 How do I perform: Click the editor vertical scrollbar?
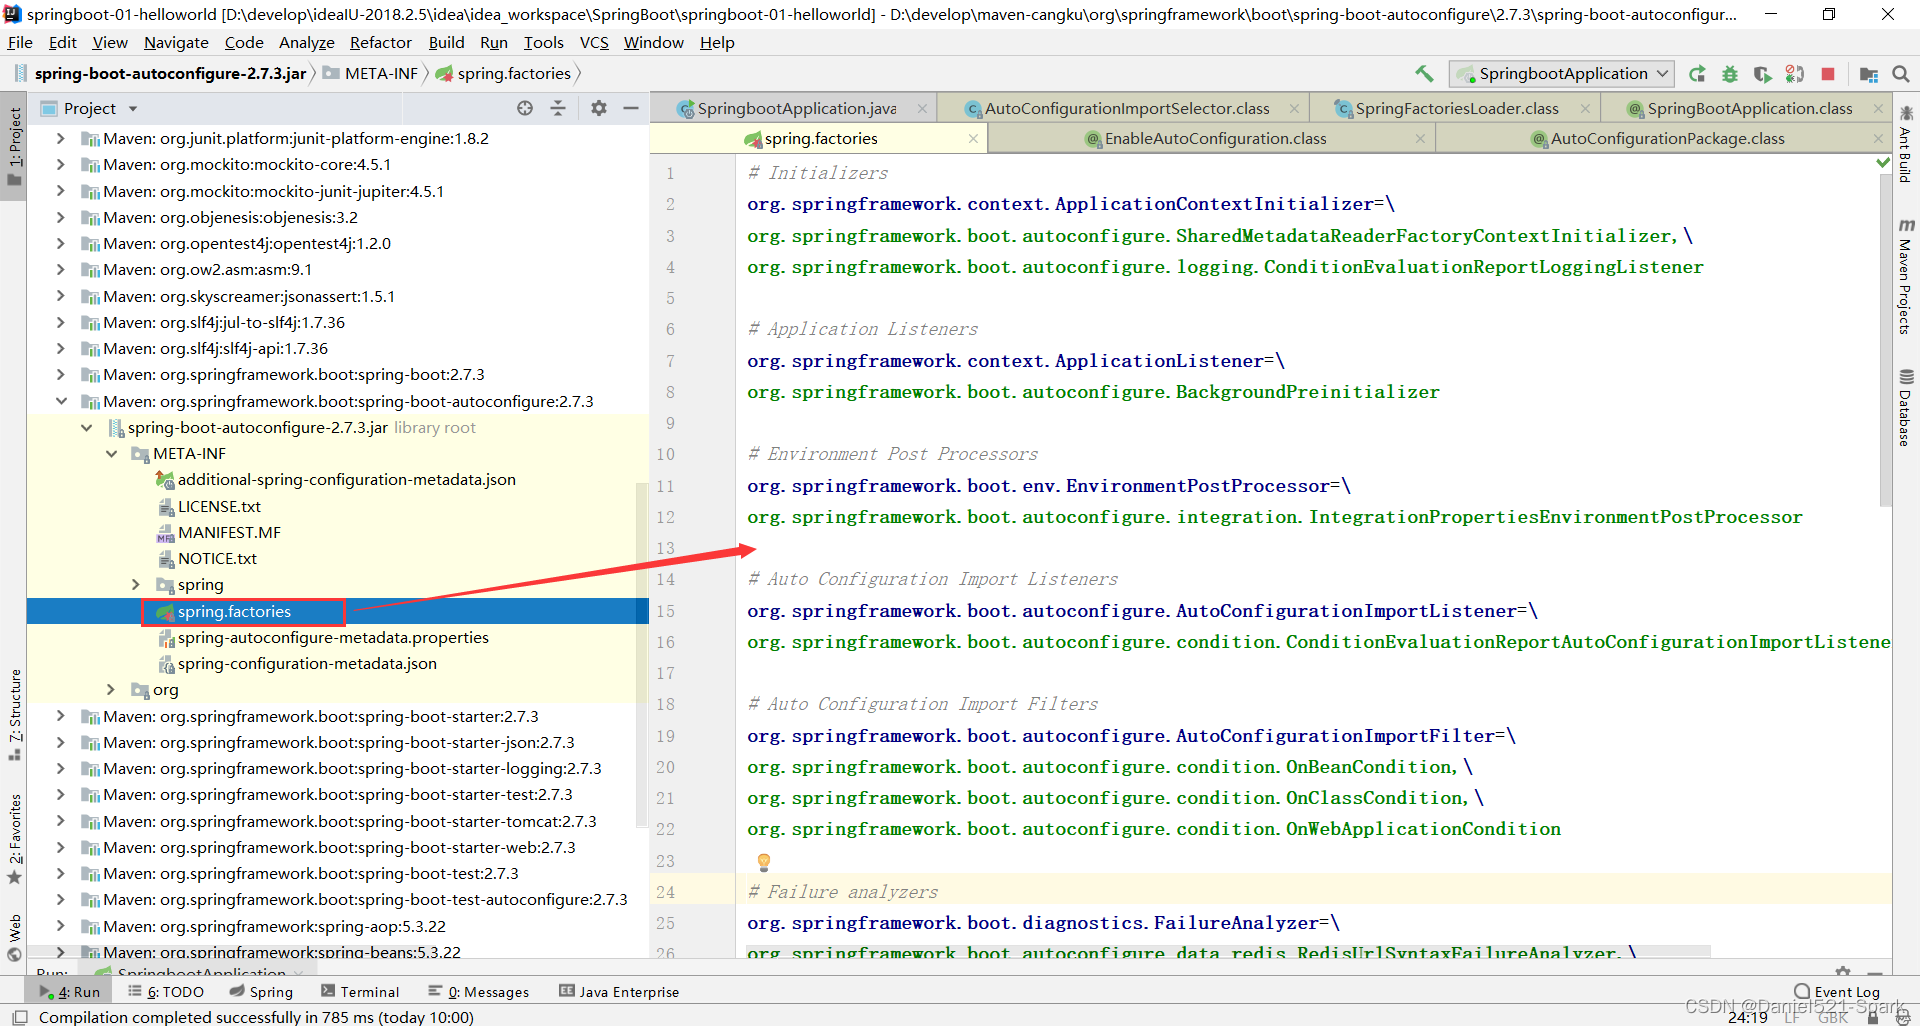point(1885,338)
